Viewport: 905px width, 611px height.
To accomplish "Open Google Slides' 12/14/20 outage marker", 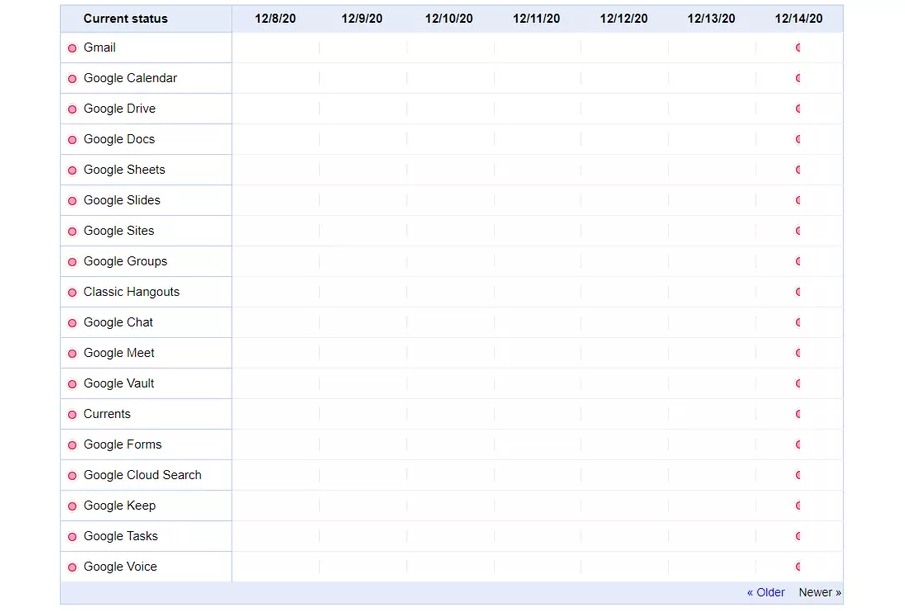I will pos(798,201).
